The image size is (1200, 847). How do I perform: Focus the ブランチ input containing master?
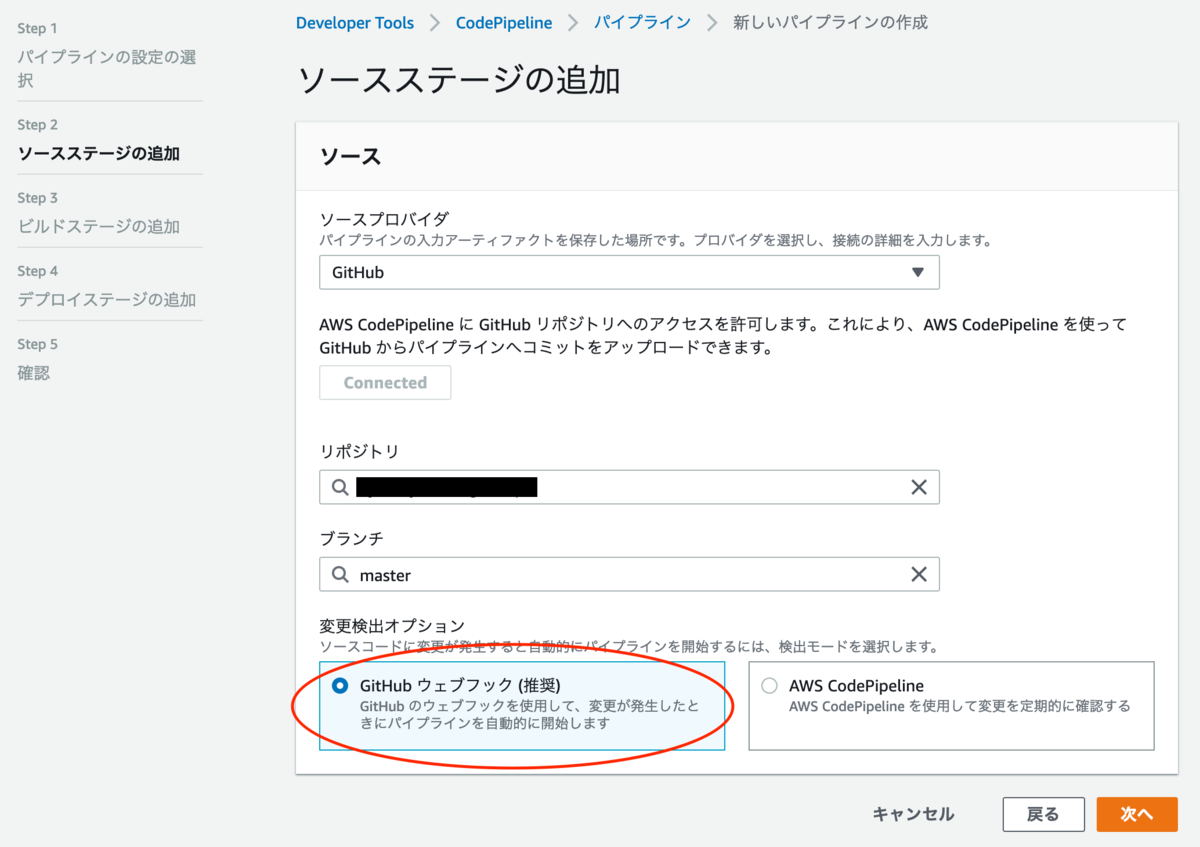tap(629, 575)
